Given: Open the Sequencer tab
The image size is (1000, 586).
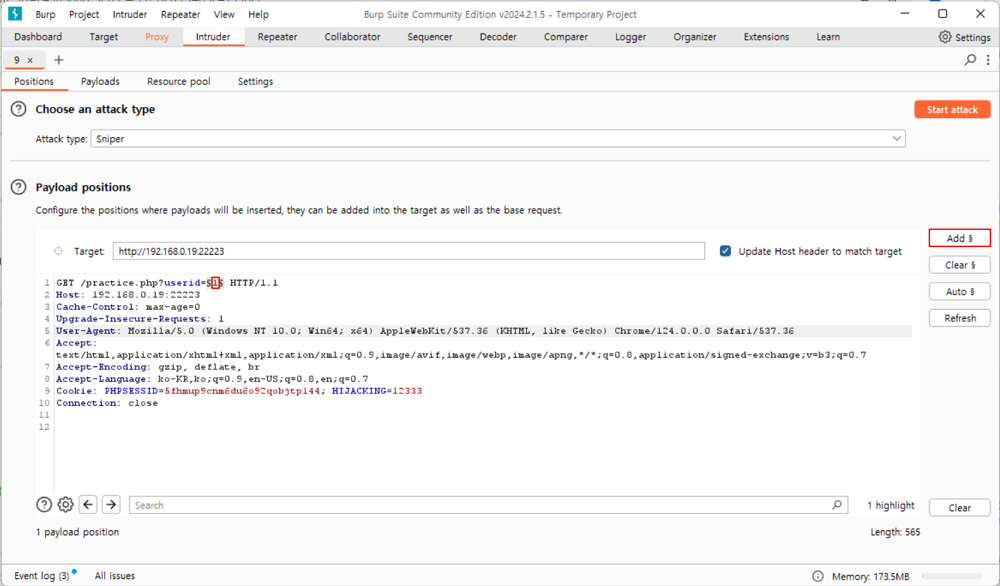Looking at the screenshot, I should [430, 37].
